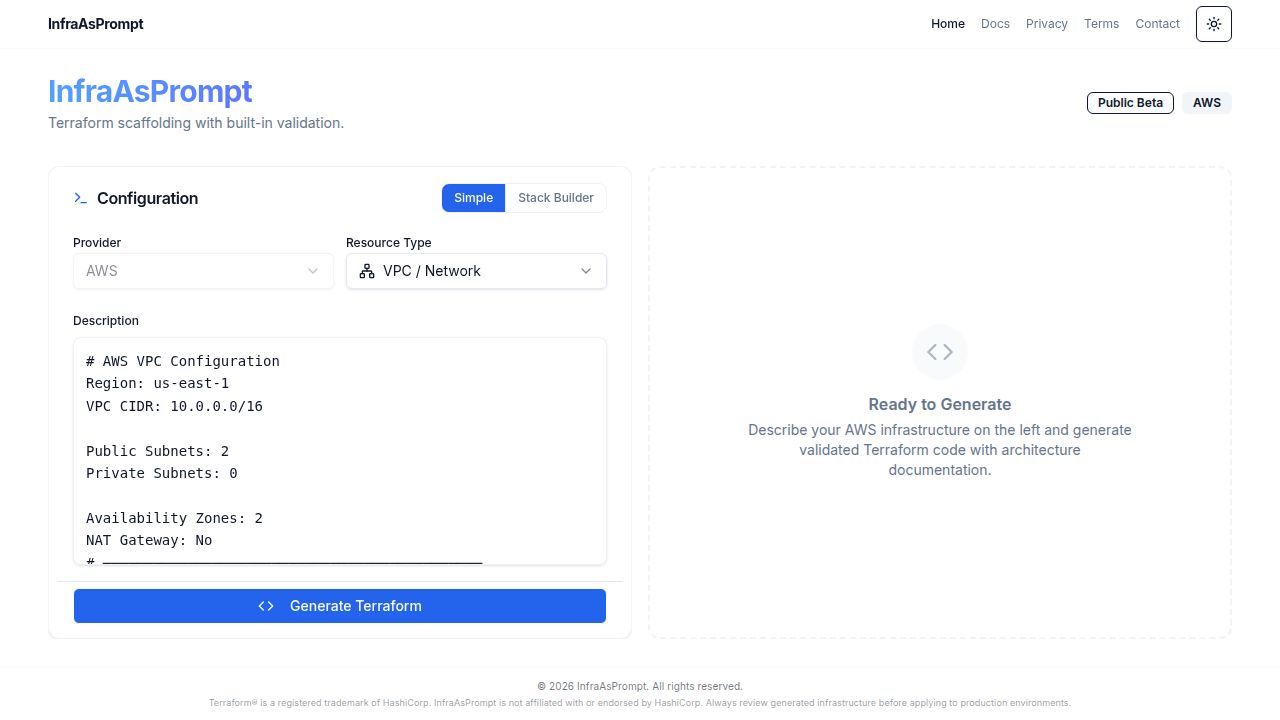Image resolution: width=1280 pixels, height=720 pixels.
Task: Open the Provider AWS dropdown
Action: click(x=203, y=271)
